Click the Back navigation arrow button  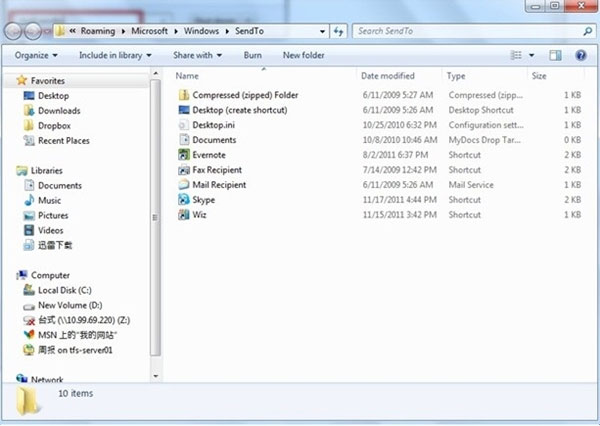pyautogui.click(x=13, y=31)
